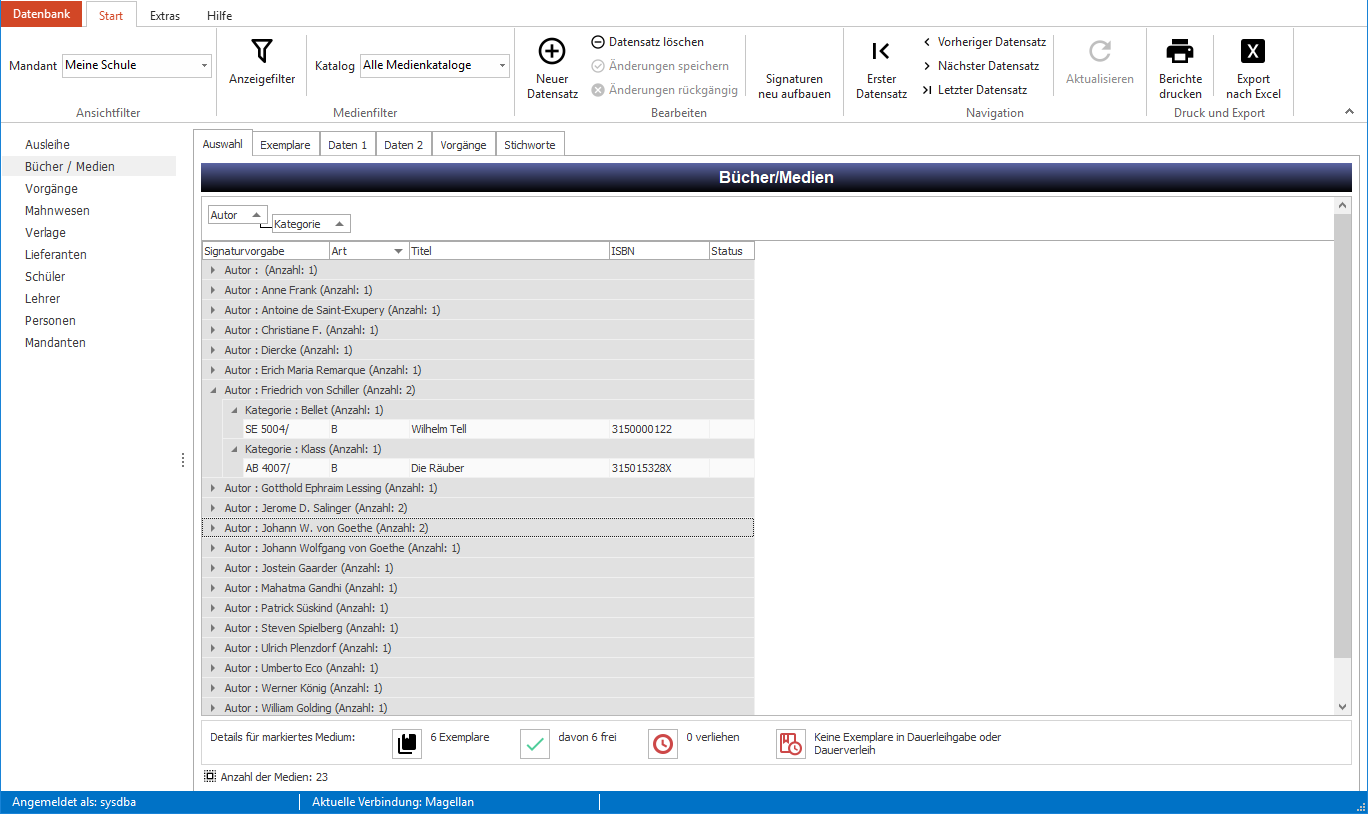Go to Nächster Datensatz

[x=980, y=66]
